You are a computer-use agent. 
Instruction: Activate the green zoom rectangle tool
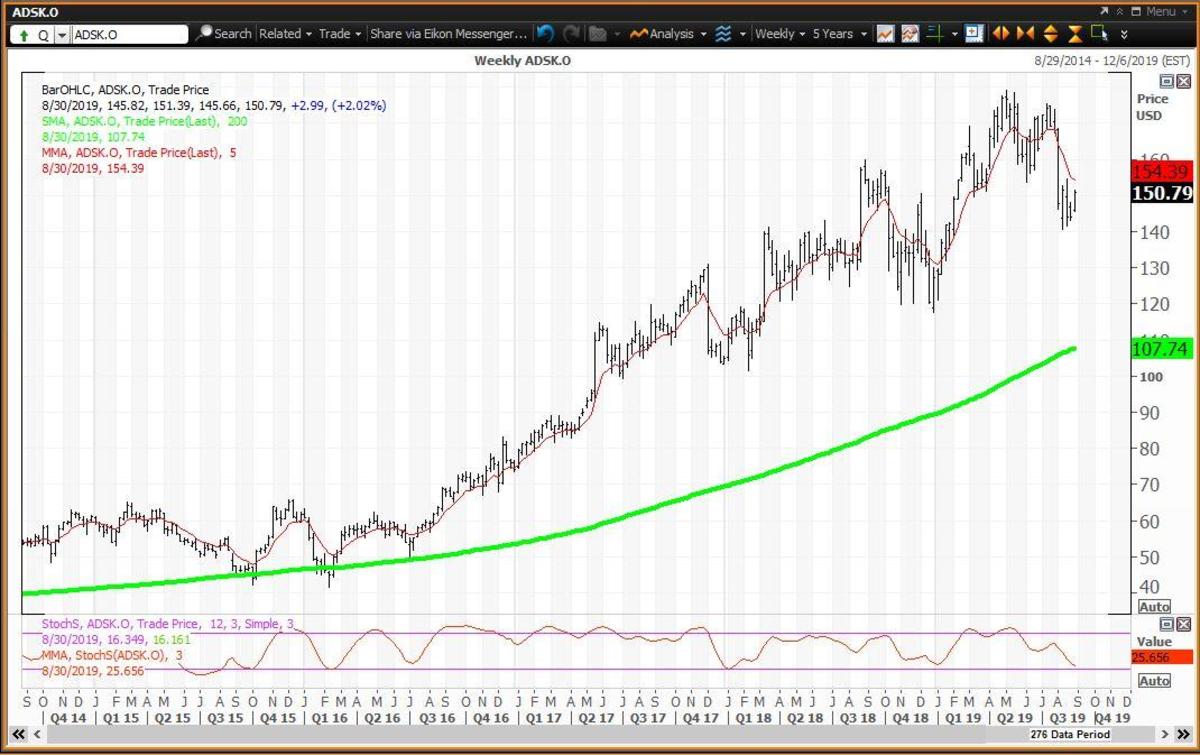1099,34
